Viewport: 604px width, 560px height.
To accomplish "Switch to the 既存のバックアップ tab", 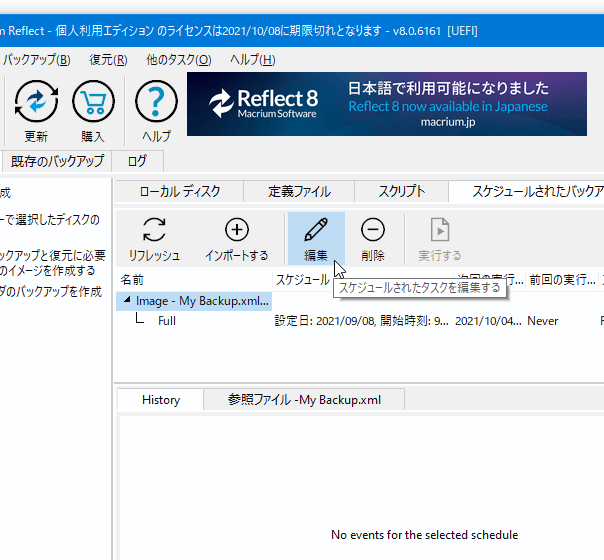I will 57,161.
